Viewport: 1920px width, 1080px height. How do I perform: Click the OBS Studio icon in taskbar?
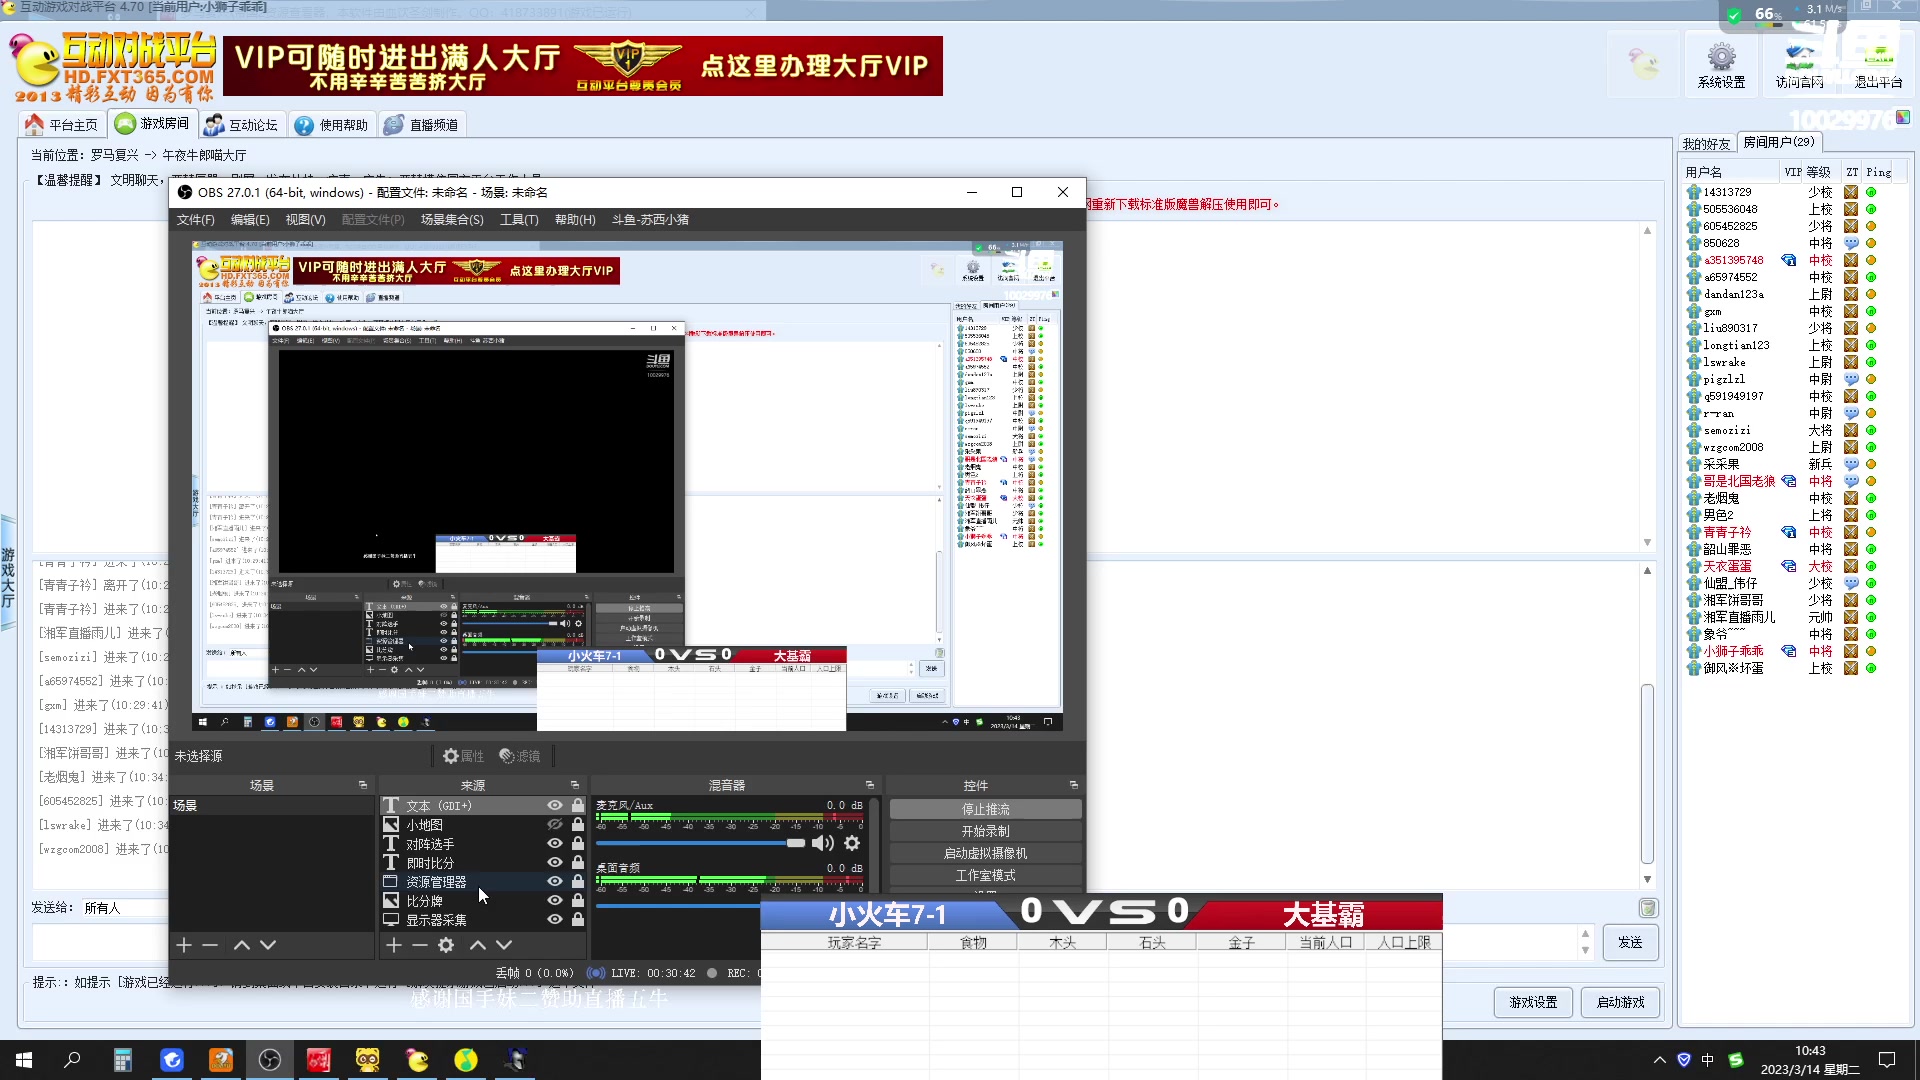[x=270, y=1060]
